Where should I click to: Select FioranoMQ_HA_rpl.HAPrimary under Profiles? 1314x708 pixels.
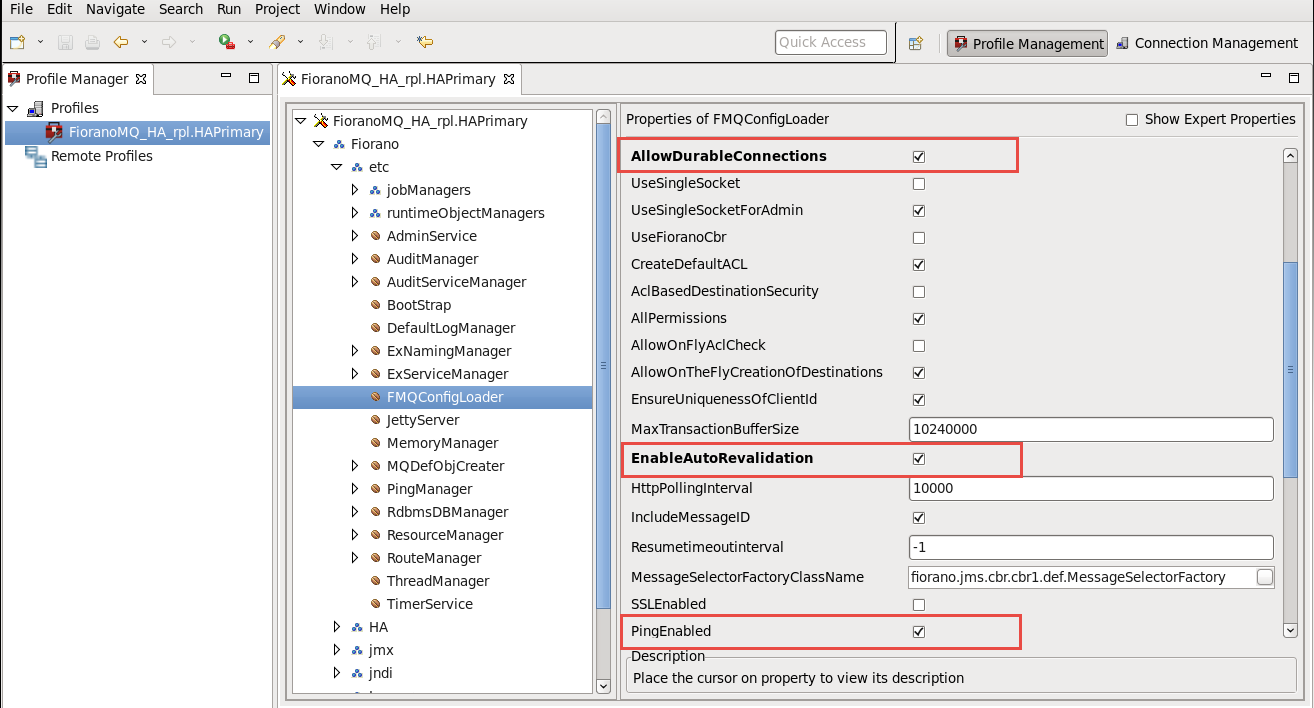click(165, 132)
